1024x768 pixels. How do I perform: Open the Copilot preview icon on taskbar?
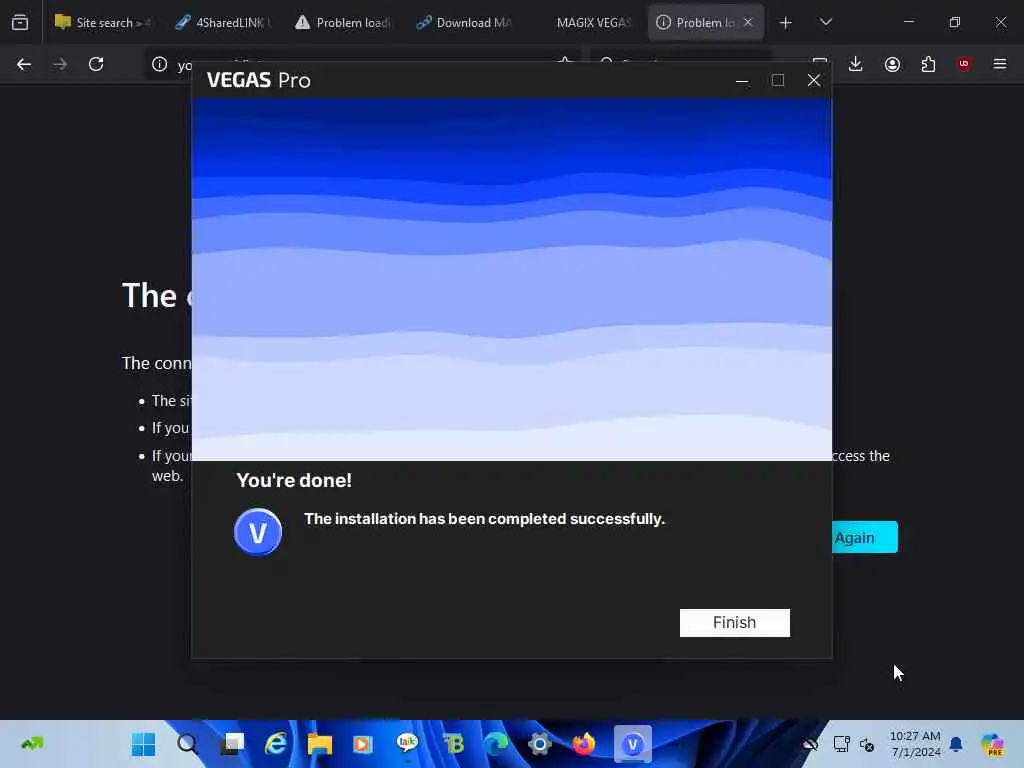click(x=993, y=744)
